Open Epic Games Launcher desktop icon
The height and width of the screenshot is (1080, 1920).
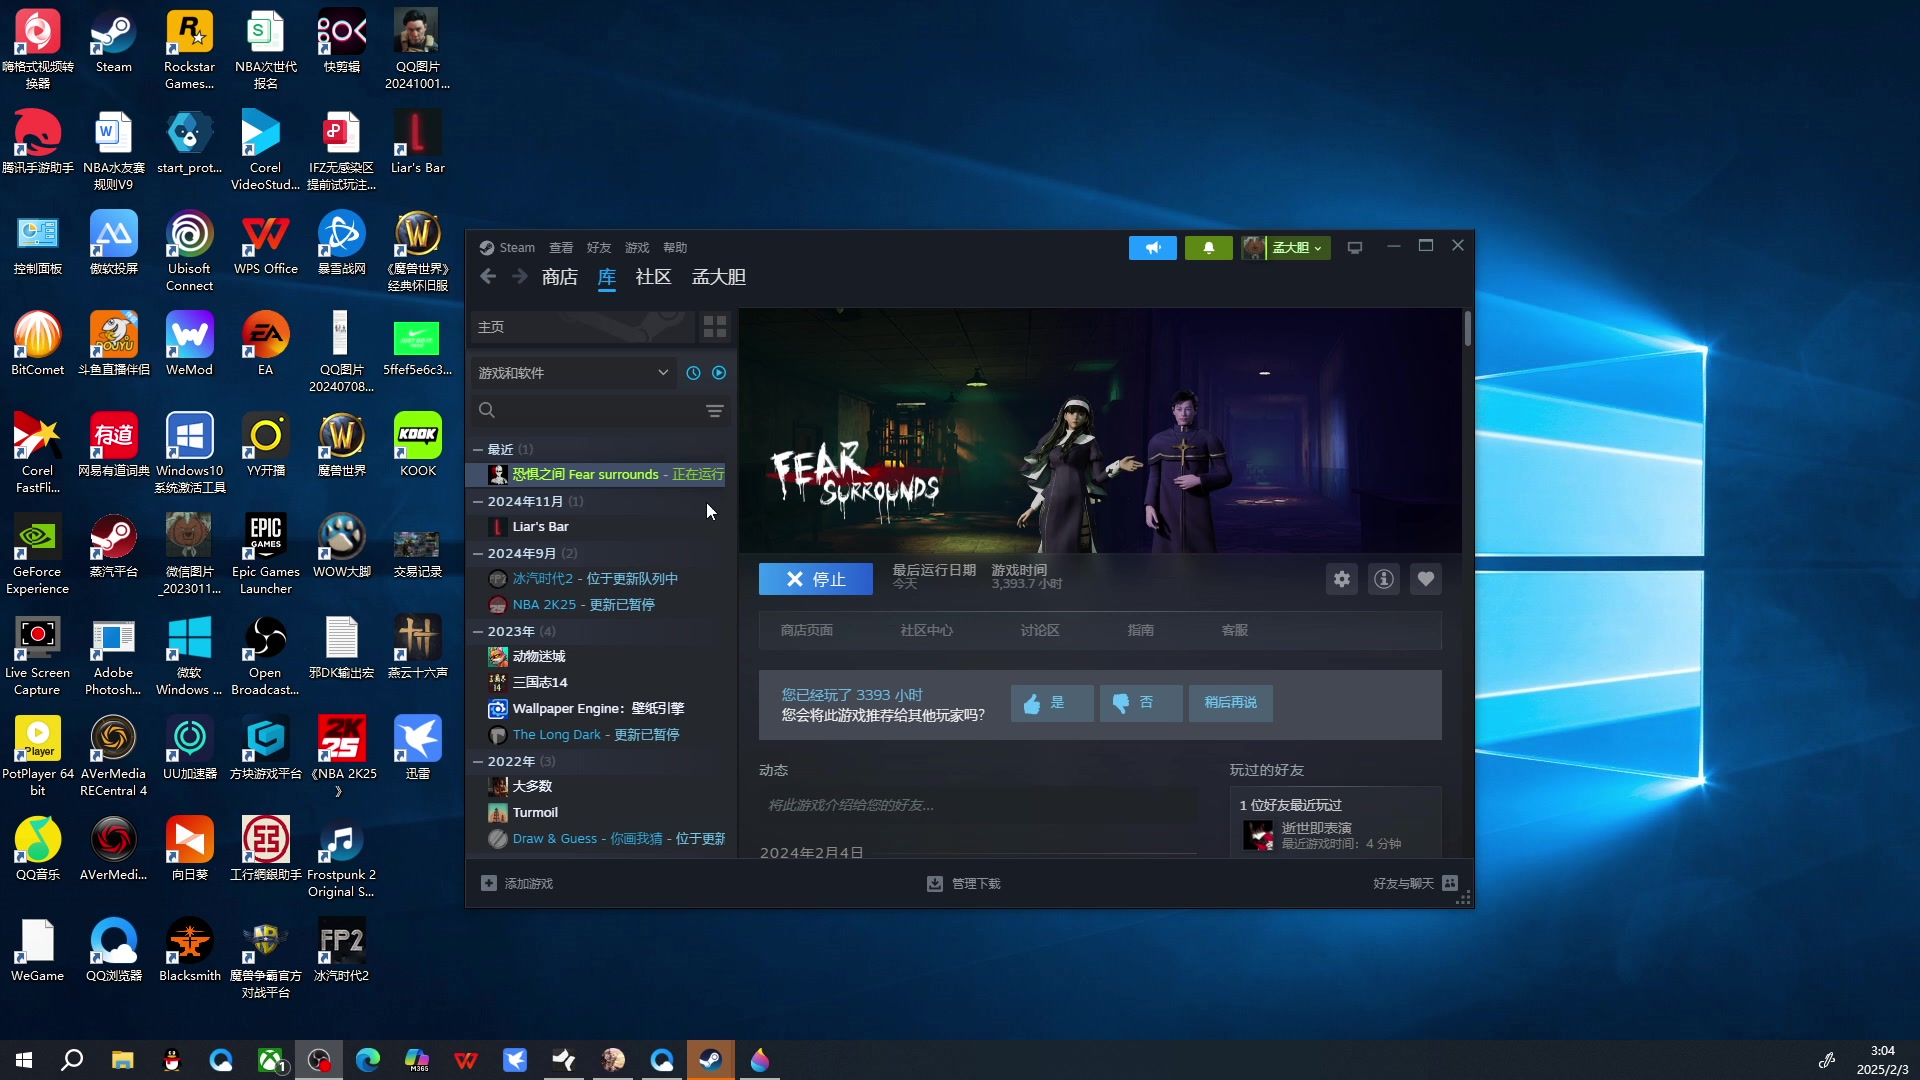click(x=265, y=554)
